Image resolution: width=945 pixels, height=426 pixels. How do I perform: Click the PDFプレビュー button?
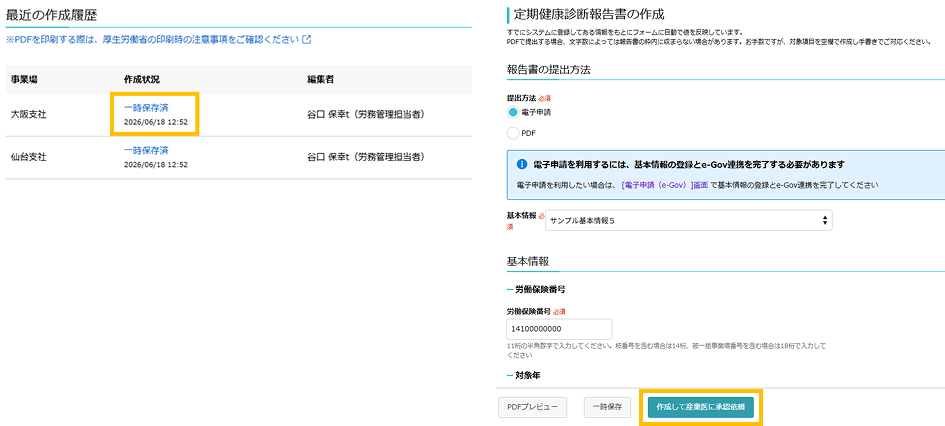(532, 407)
